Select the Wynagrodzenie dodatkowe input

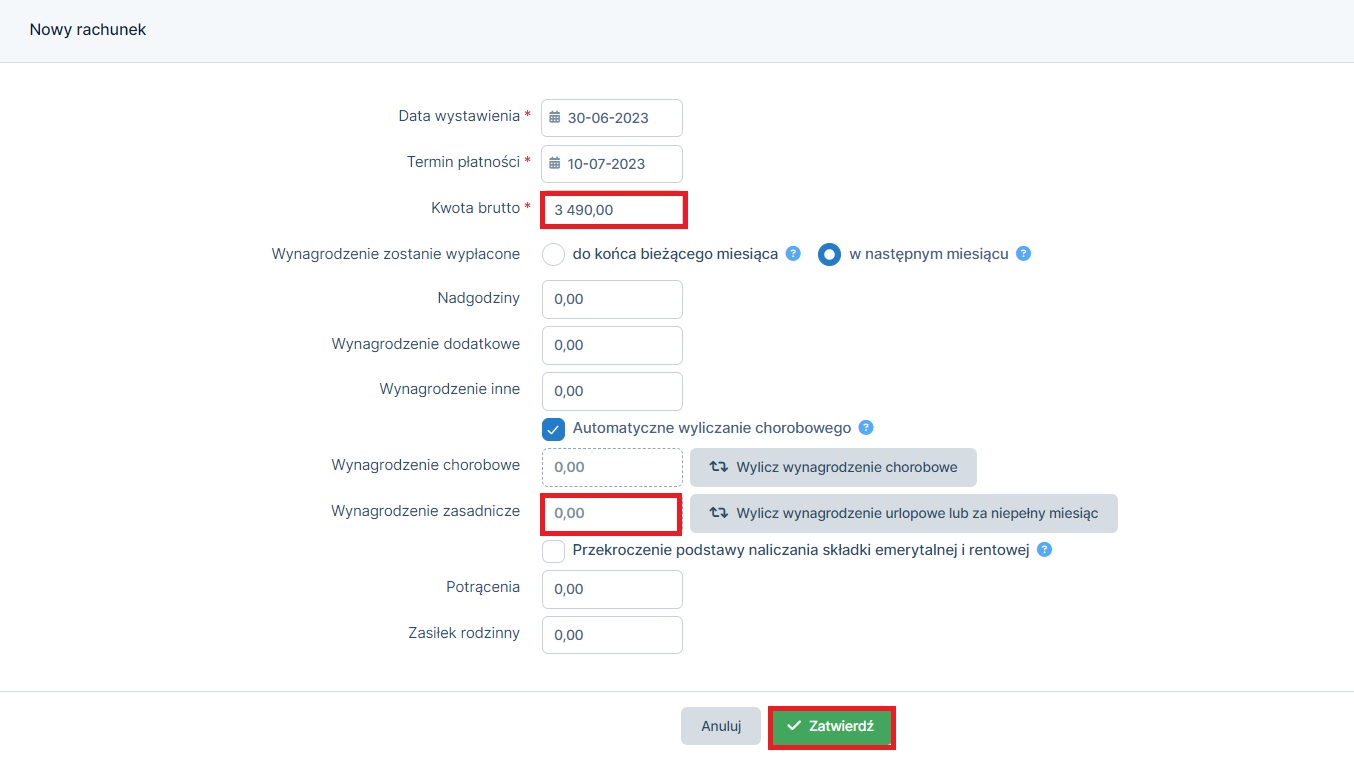pyautogui.click(x=612, y=345)
